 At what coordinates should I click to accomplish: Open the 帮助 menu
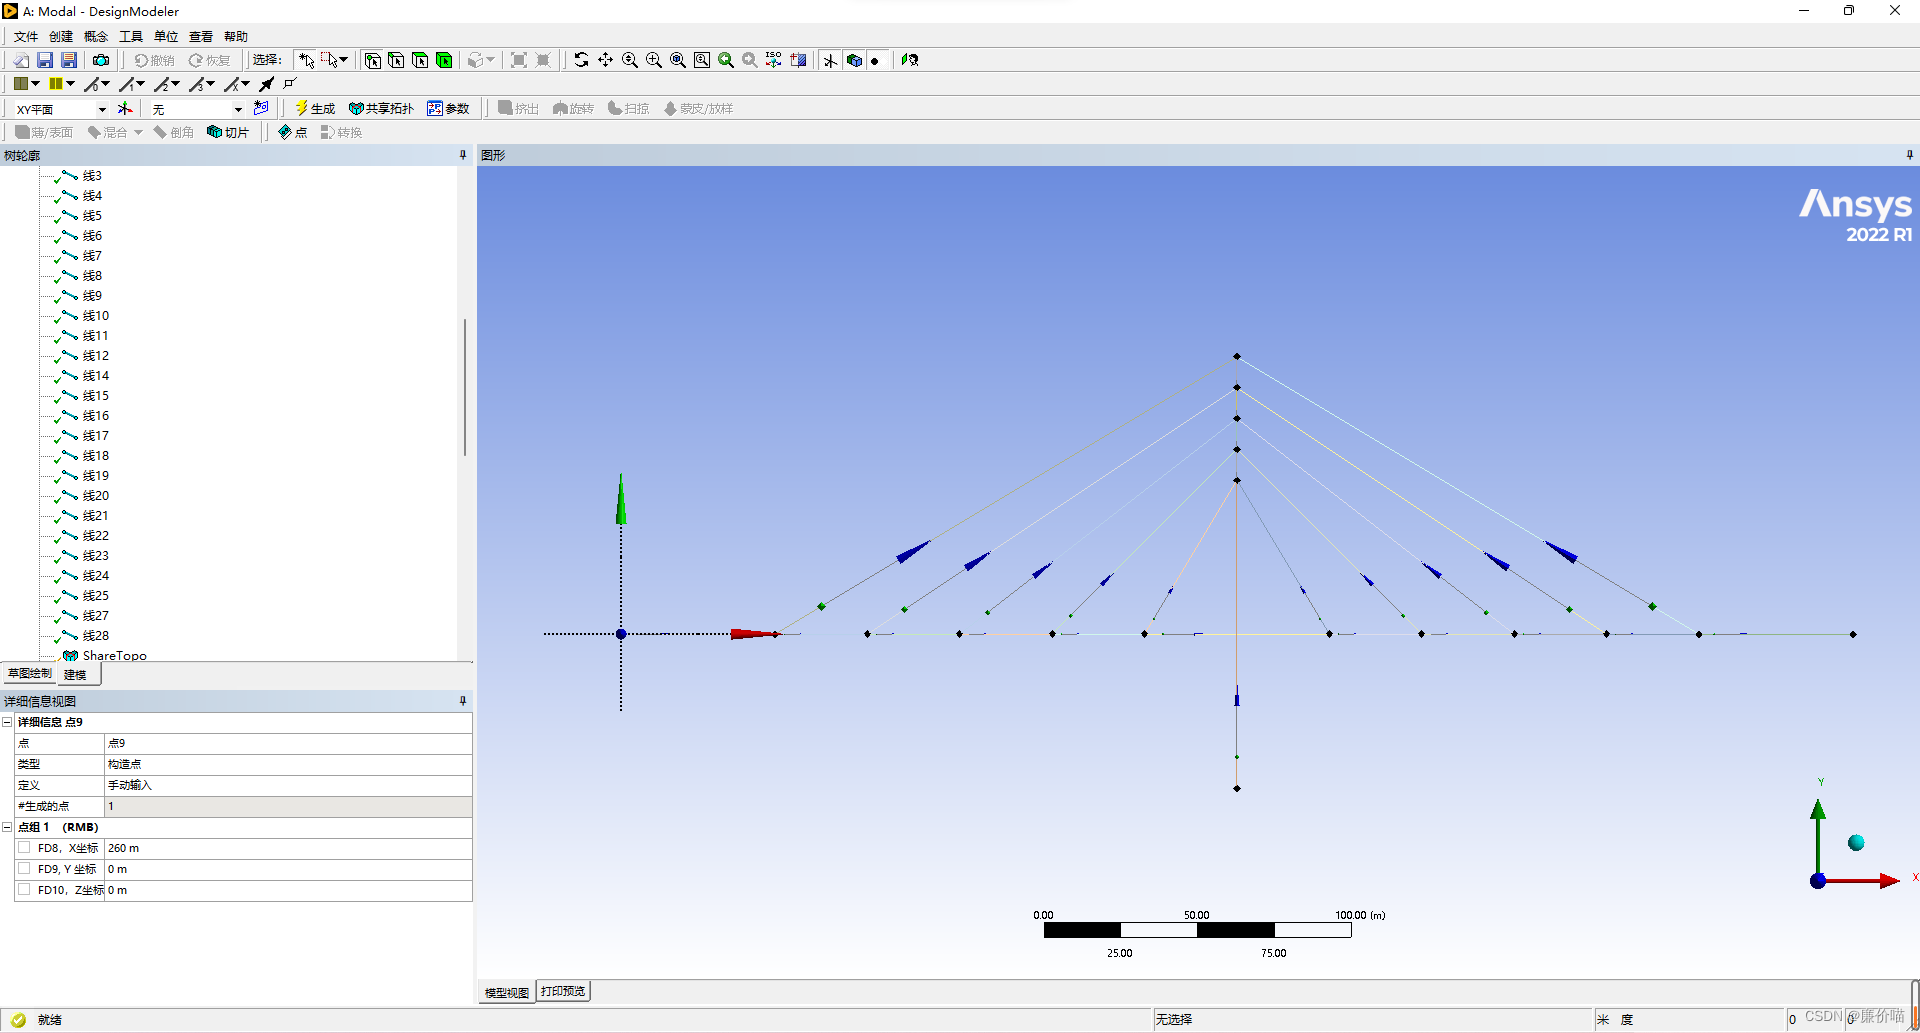coord(236,37)
